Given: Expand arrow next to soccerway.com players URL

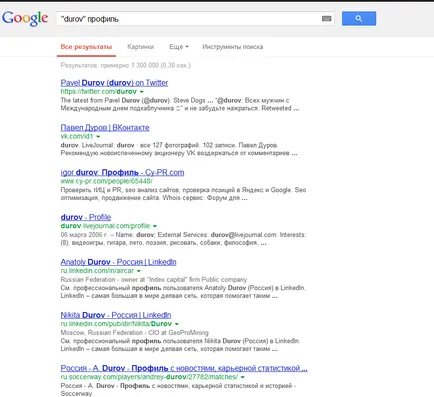Looking at the screenshot, I should [x=243, y=377].
